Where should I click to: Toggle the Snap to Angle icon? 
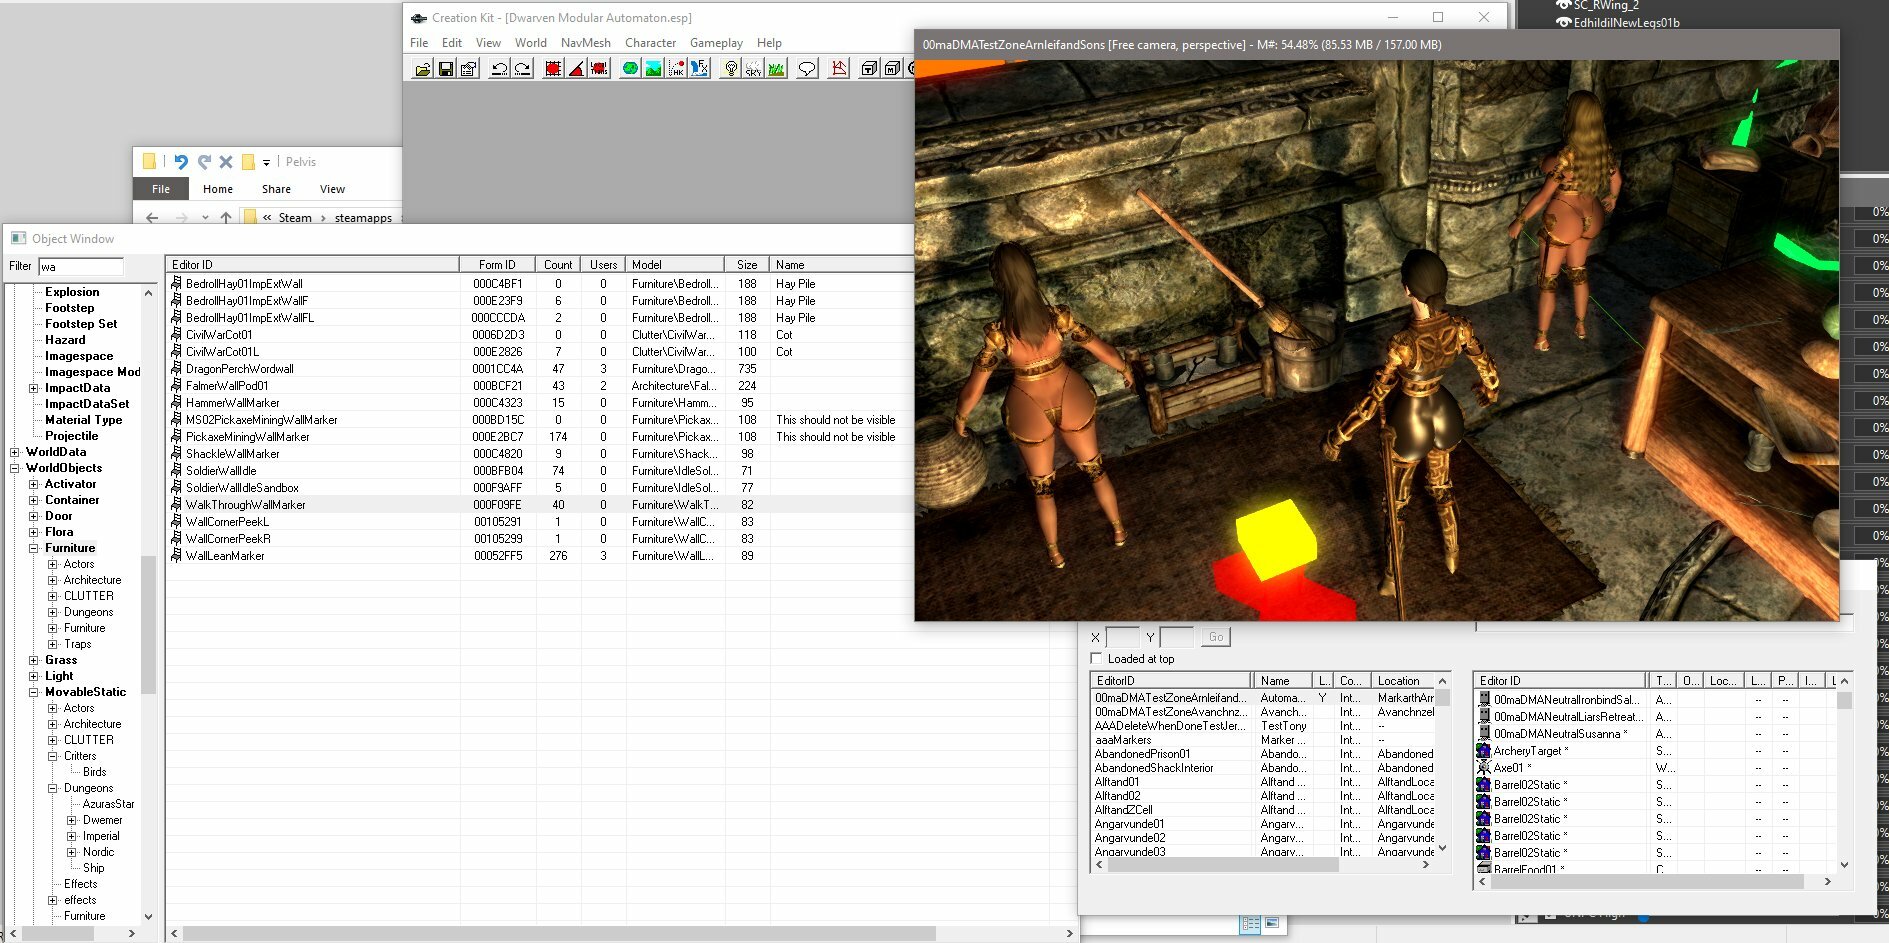click(576, 68)
